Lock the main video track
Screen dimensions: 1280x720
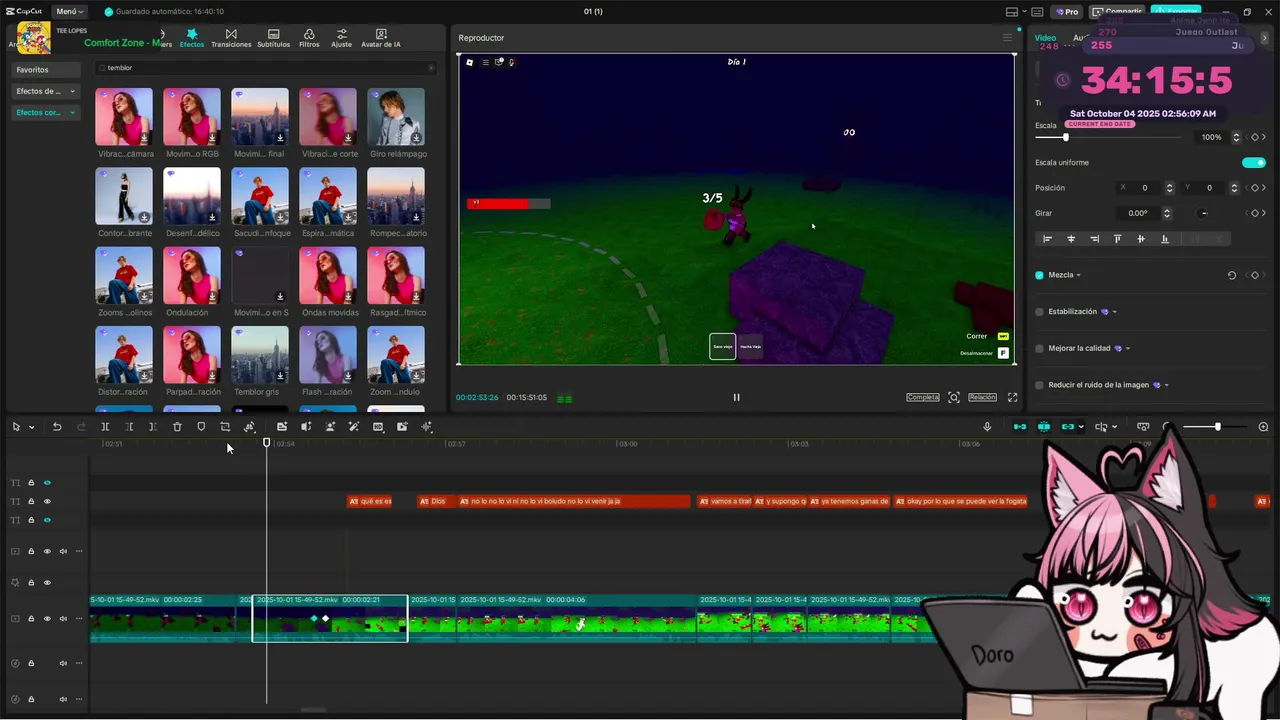(31, 619)
